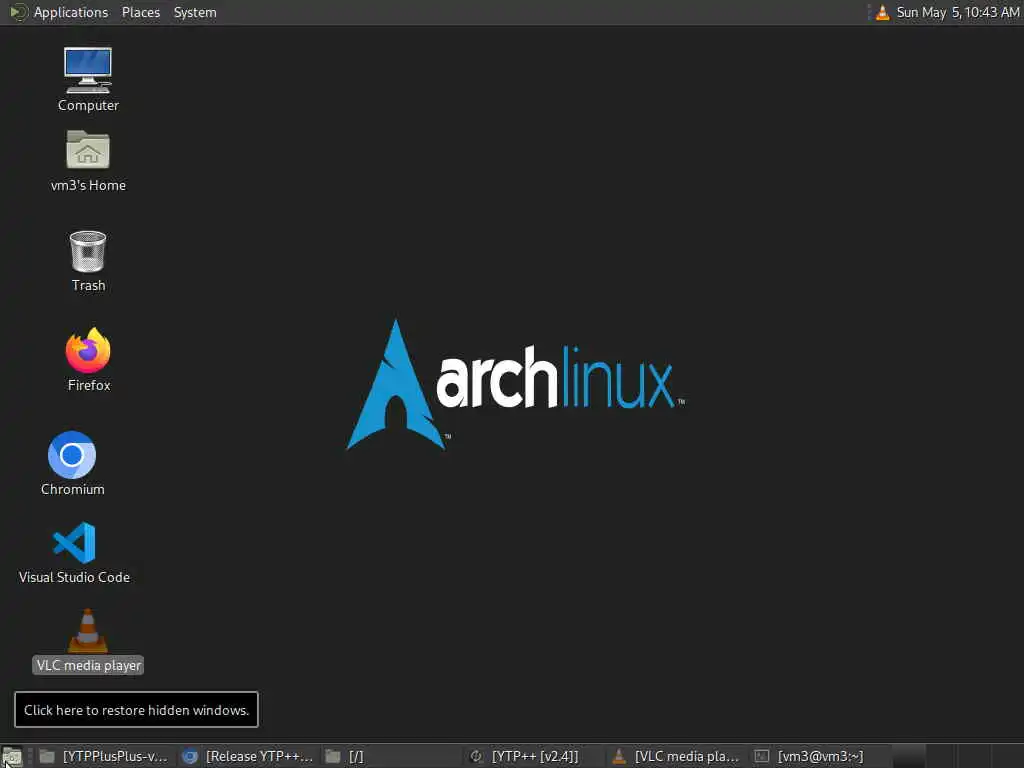This screenshot has width=1024, height=768.
Task: Restore the YTPPlusPlus-v... taskbar window
Action: (x=104, y=756)
